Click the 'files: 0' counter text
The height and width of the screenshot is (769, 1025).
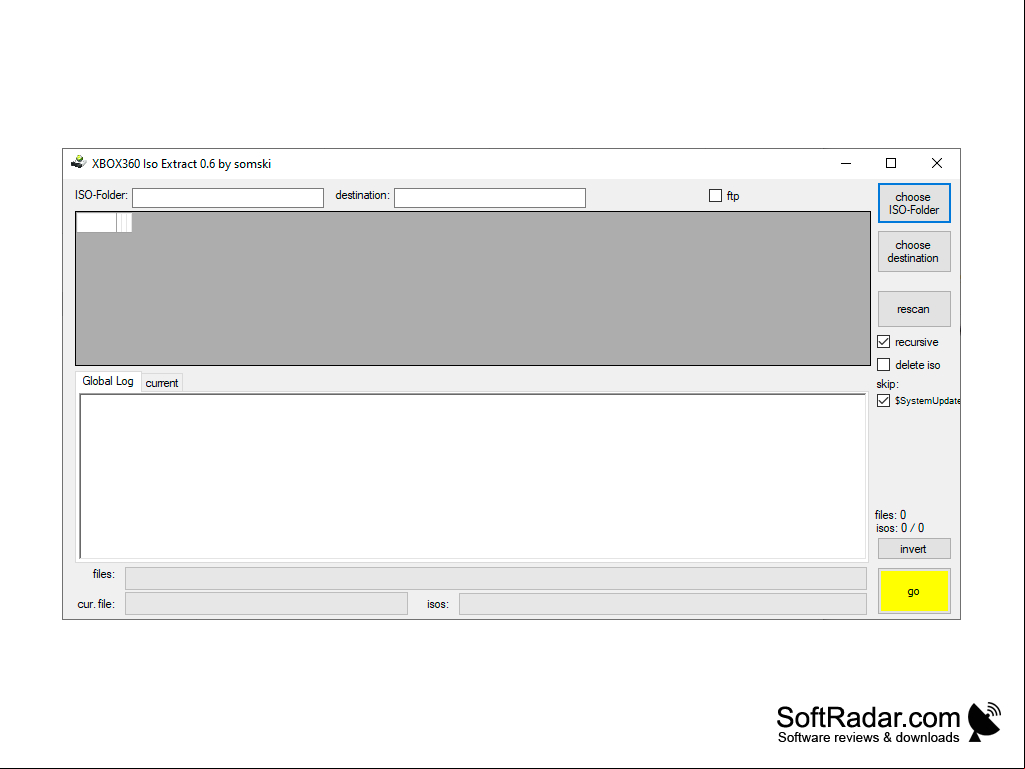pyautogui.click(x=890, y=515)
